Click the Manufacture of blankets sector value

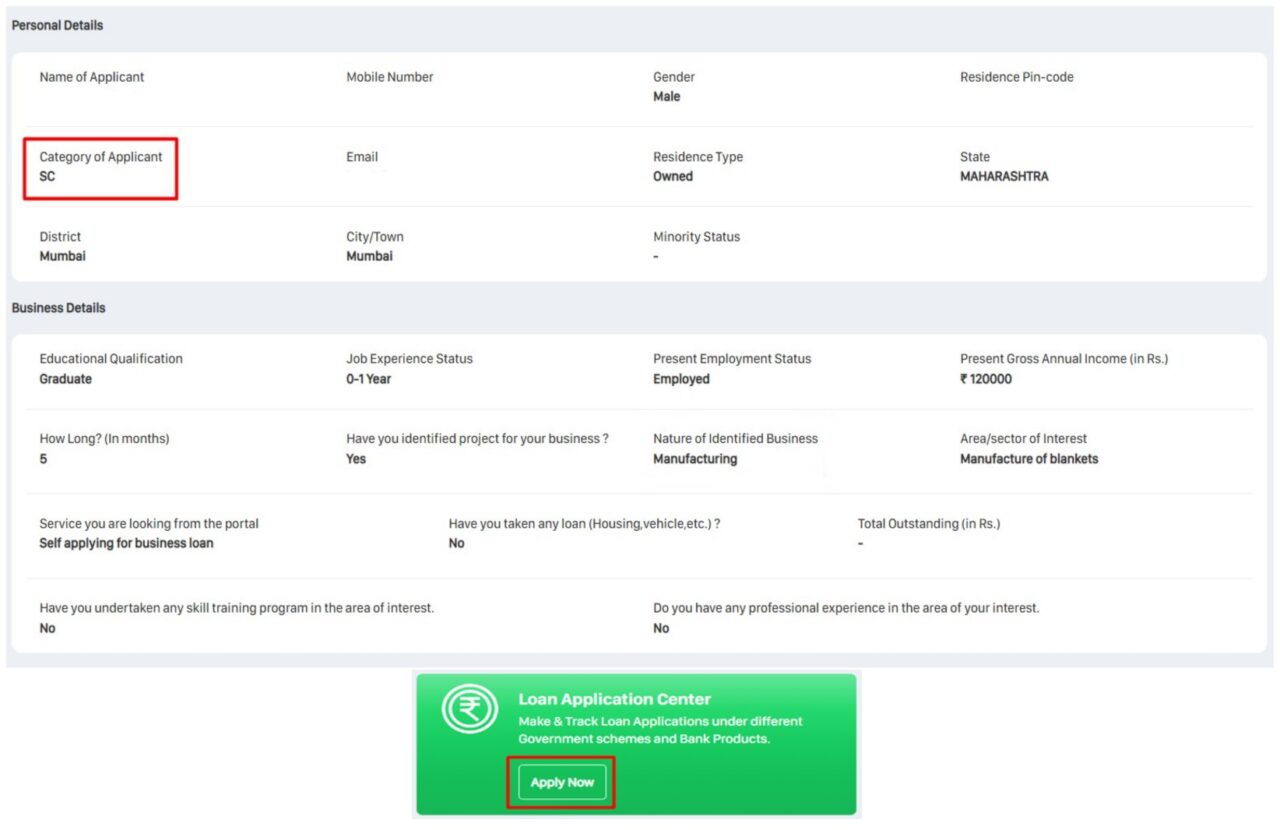click(x=1029, y=460)
